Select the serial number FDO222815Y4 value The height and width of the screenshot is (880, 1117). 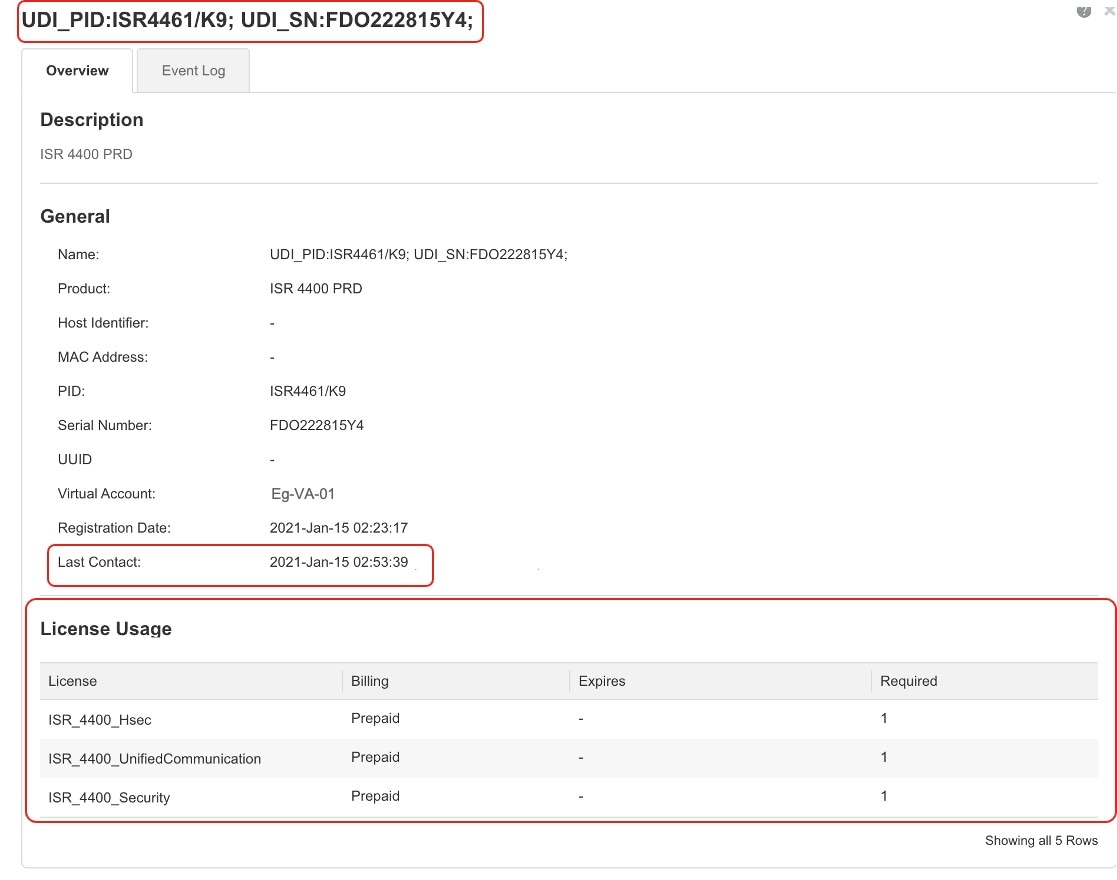point(316,425)
